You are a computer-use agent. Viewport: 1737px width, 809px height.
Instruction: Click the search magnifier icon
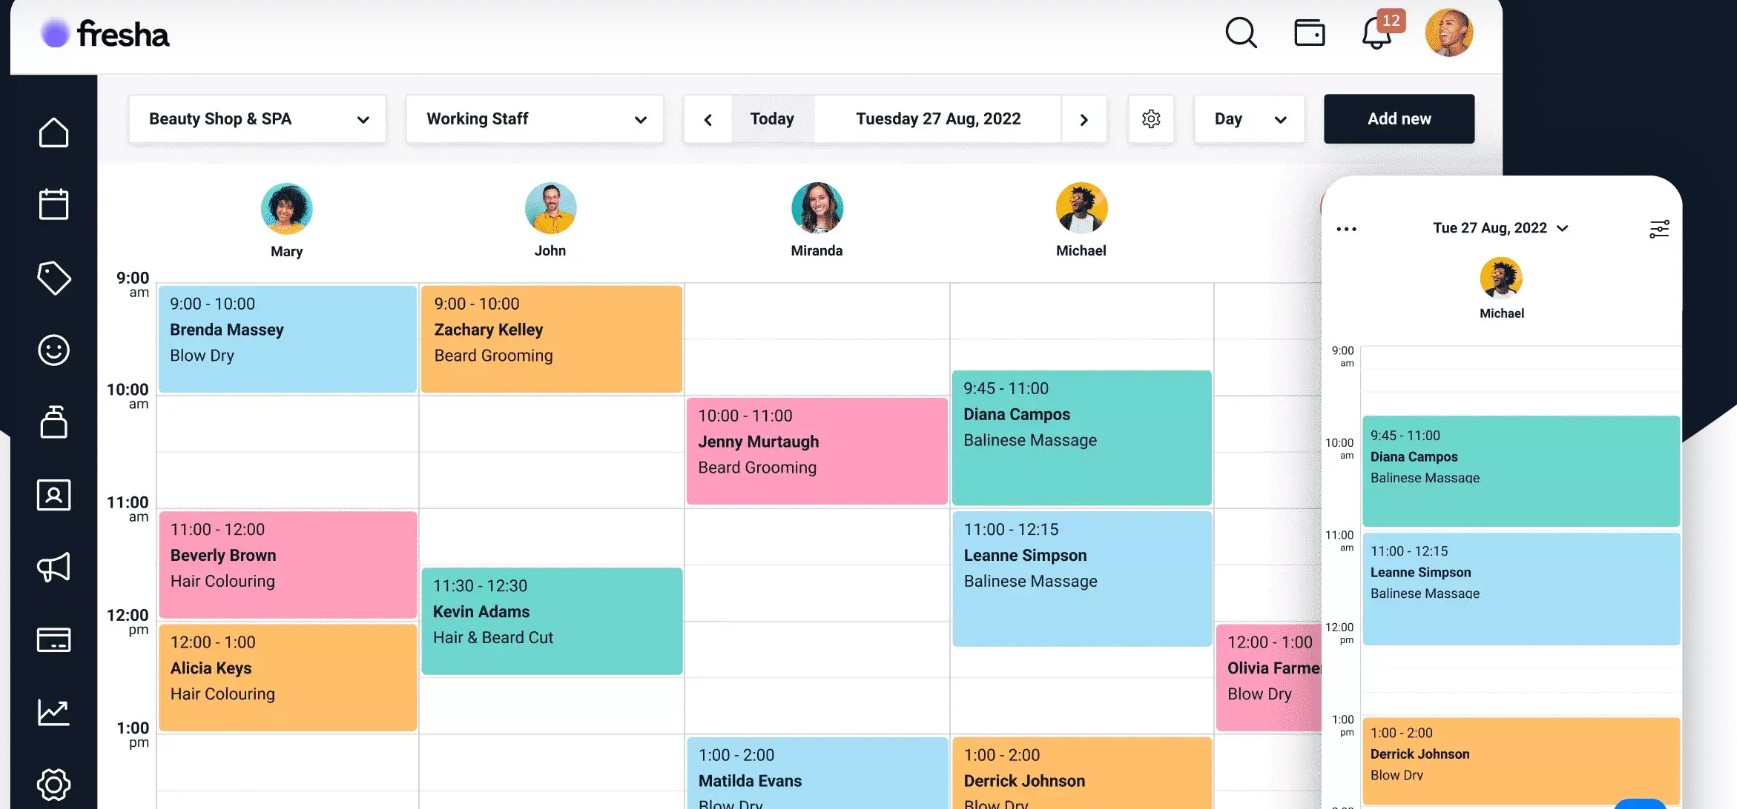(x=1241, y=33)
